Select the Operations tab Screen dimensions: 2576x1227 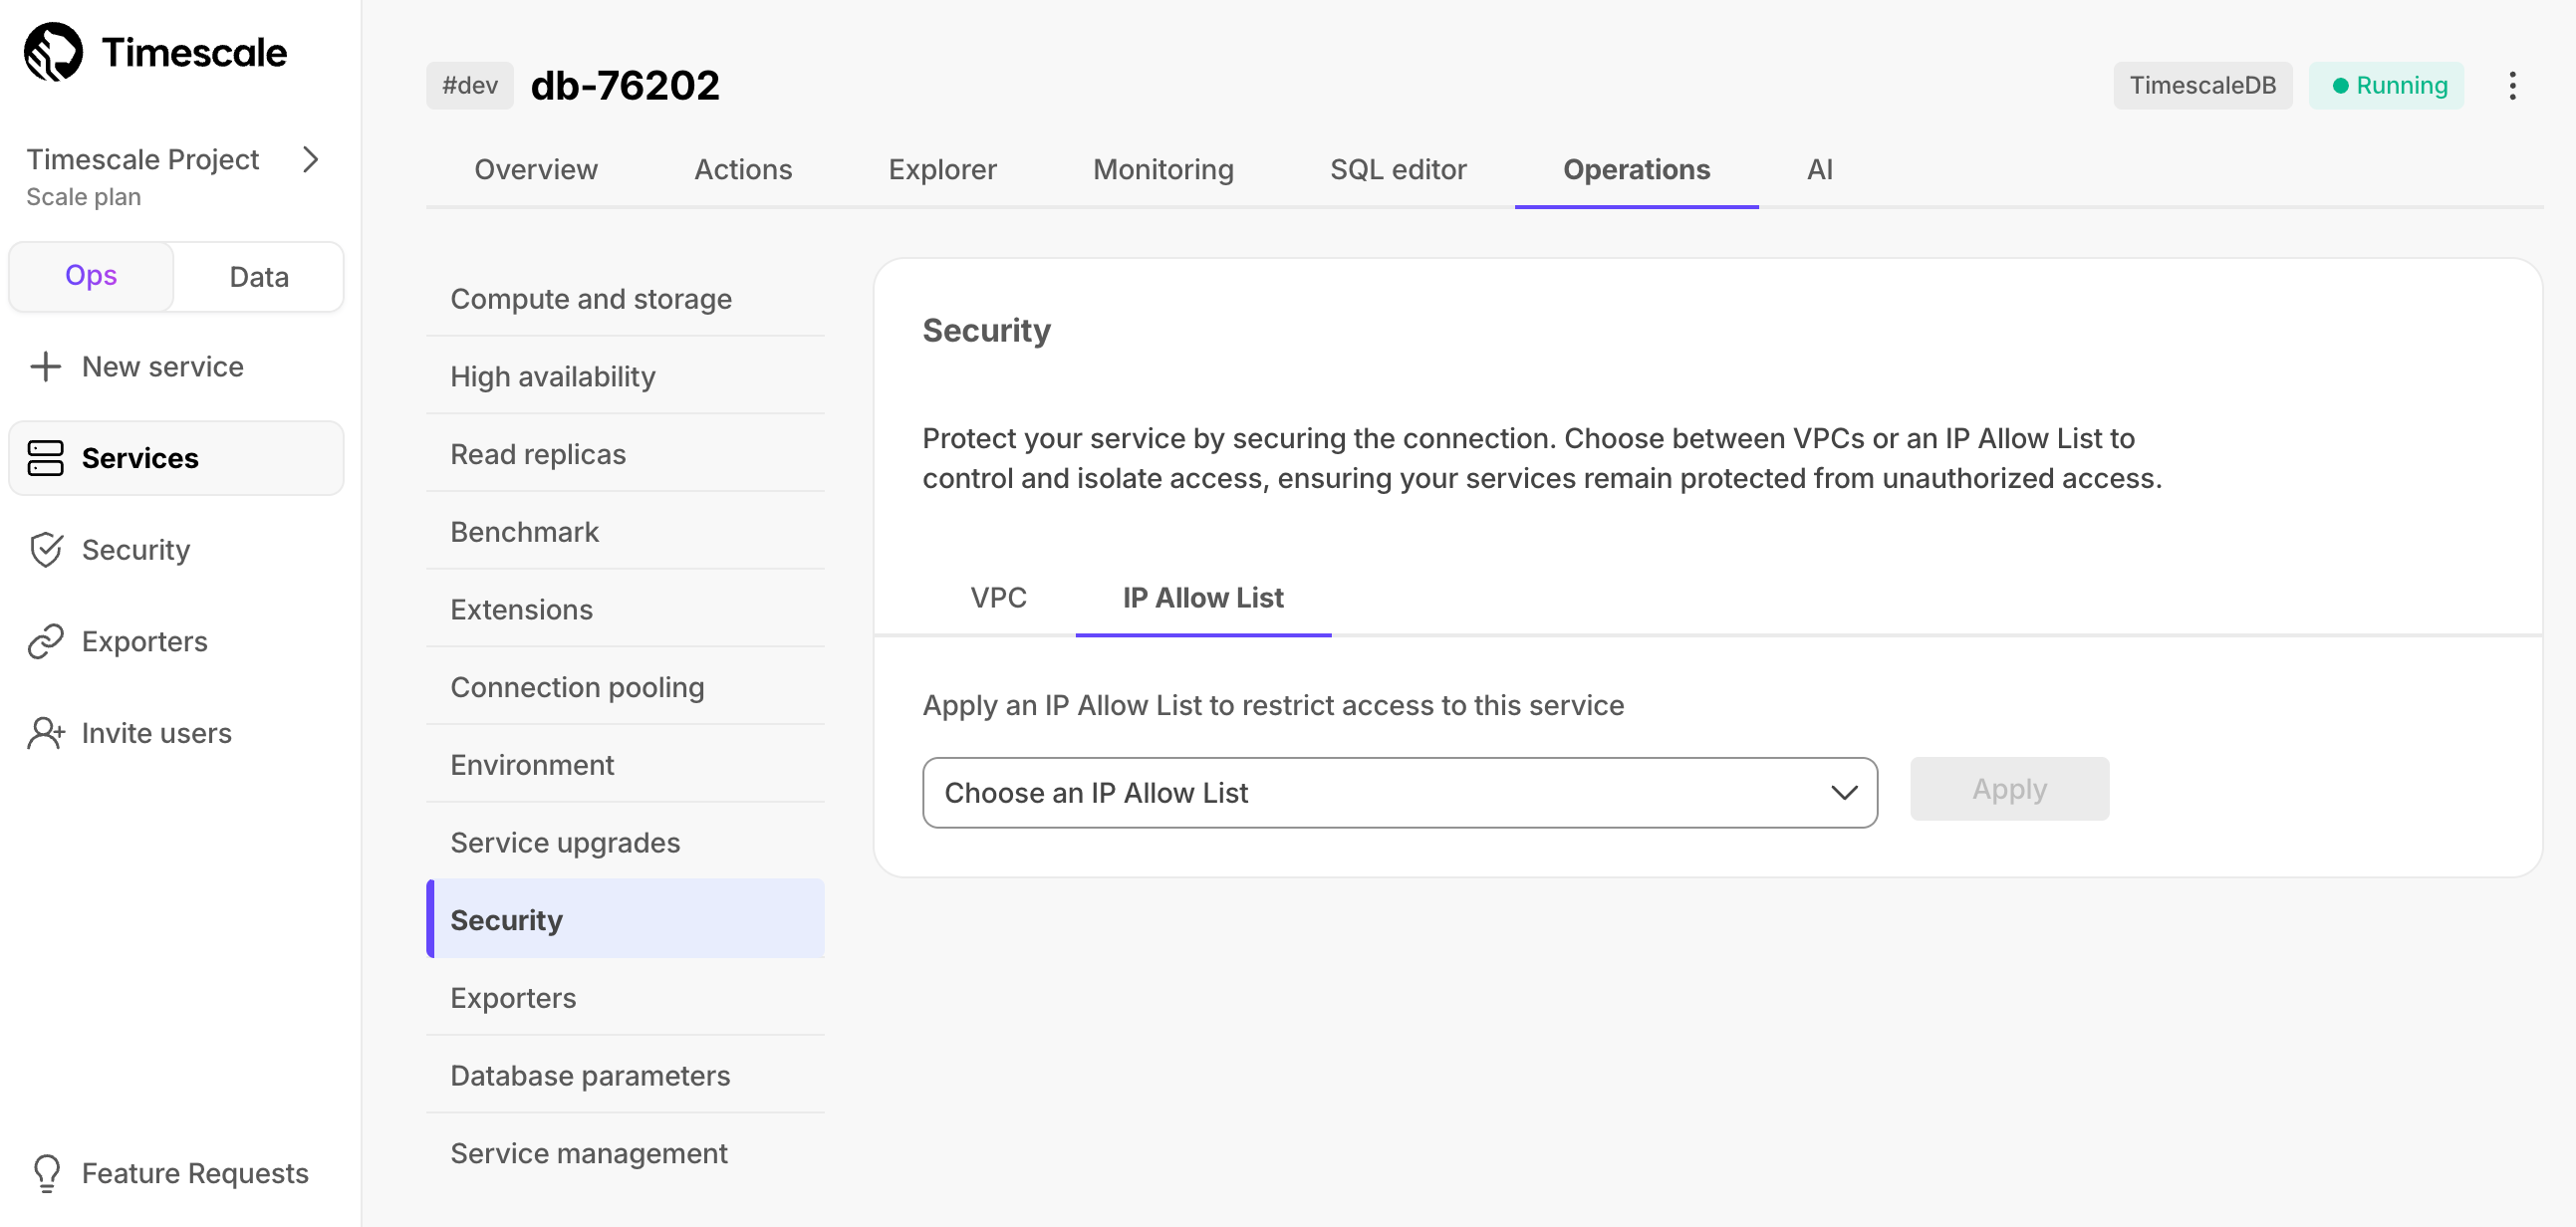1636,170
